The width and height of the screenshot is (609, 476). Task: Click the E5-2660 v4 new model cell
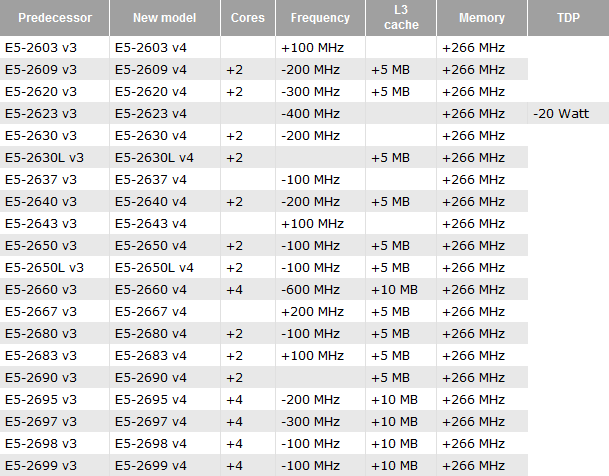click(150, 289)
